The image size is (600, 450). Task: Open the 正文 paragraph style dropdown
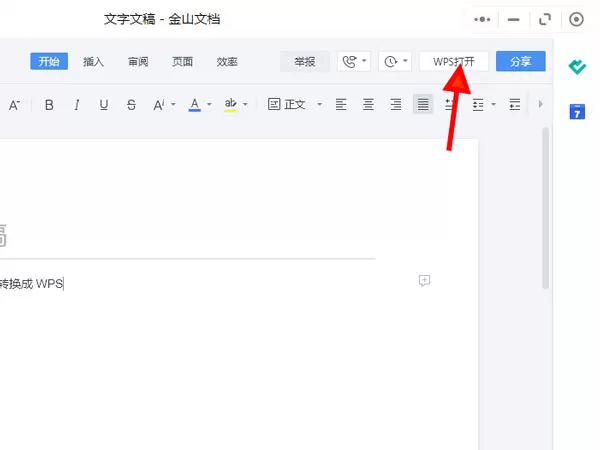[295, 104]
